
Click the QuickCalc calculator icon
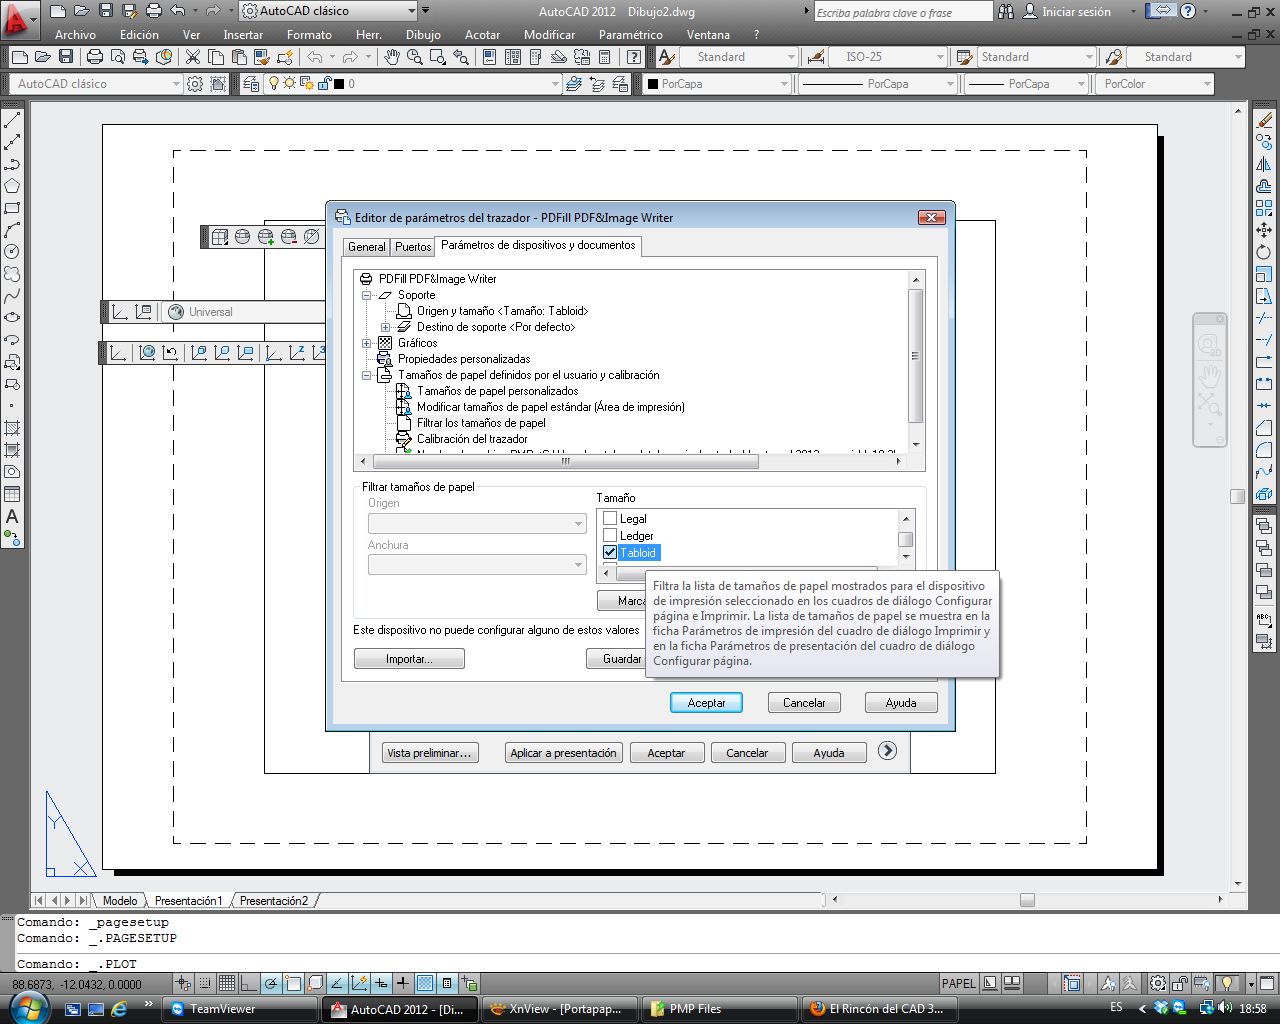coord(604,57)
